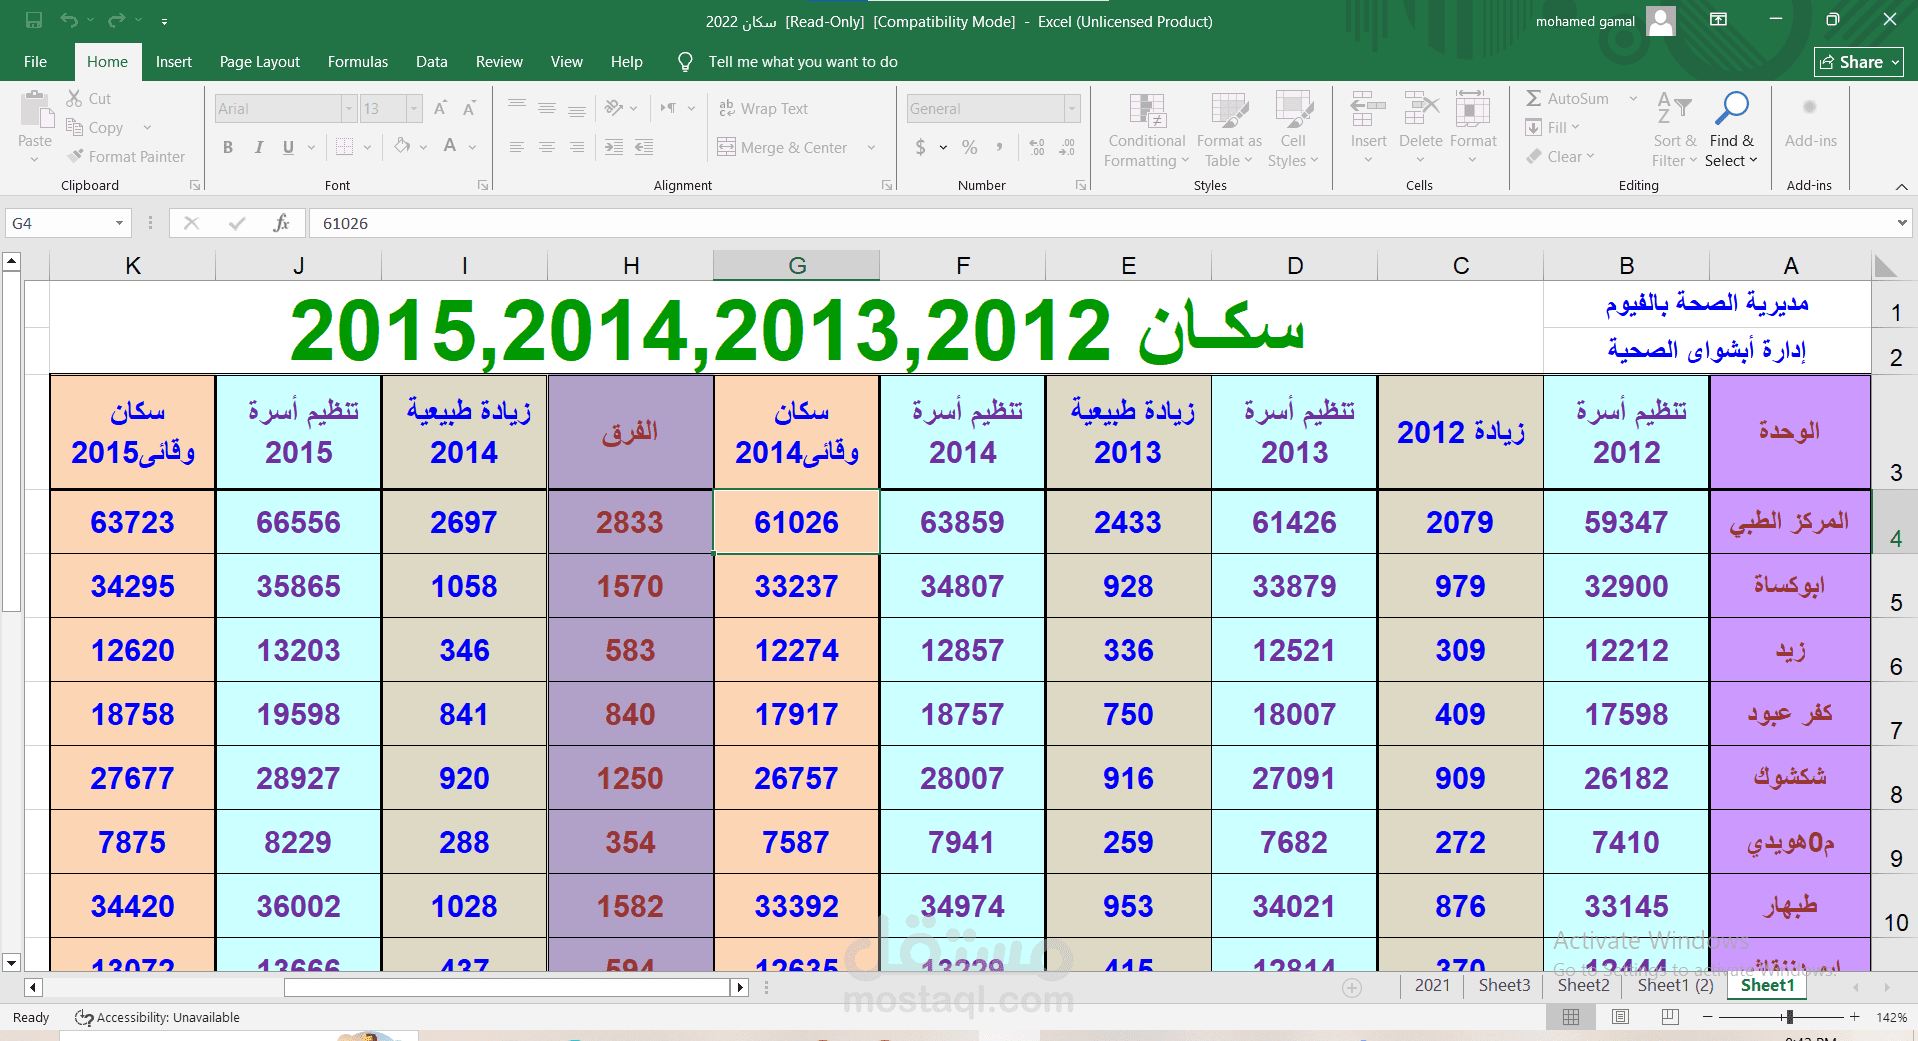Expand the formula bar
Screen dimensions: 1918x1041
[1901, 223]
